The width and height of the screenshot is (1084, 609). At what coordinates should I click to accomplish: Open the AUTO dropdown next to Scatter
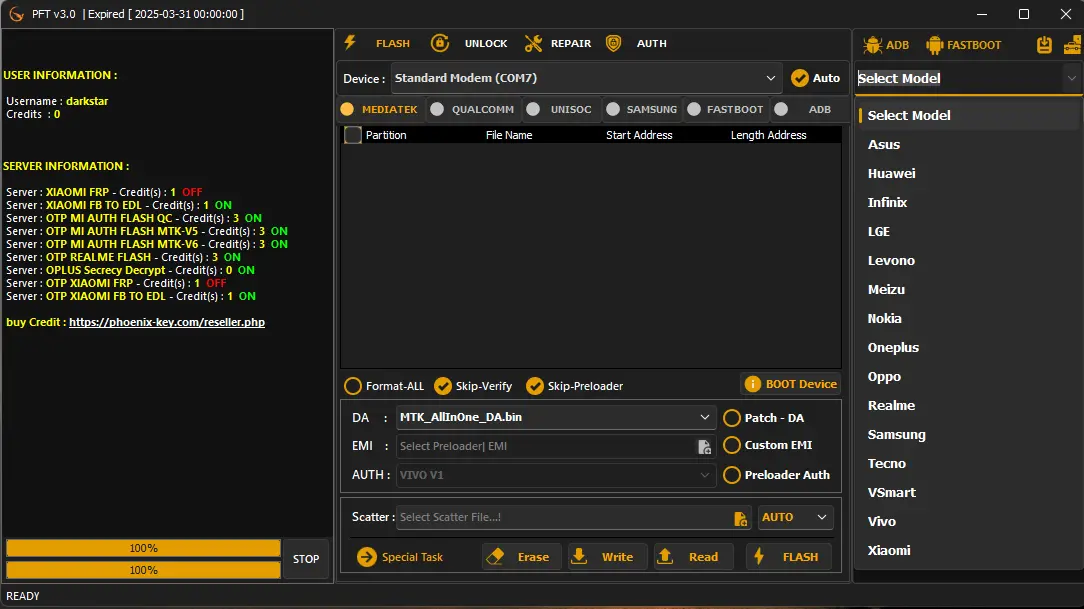795,517
